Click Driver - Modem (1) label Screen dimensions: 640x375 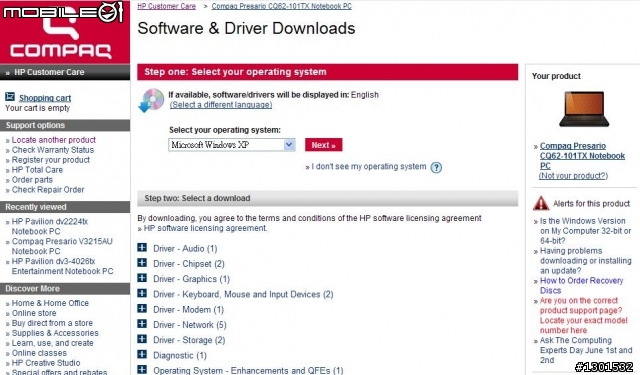(188, 309)
